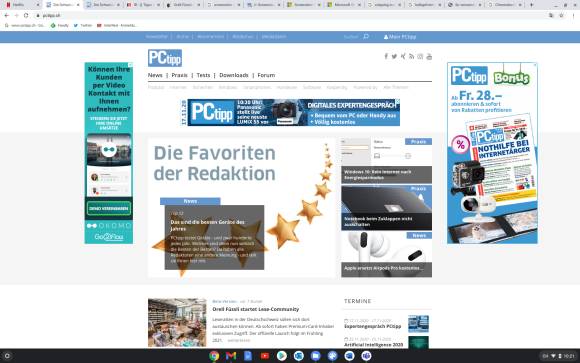This screenshot has width=580, height=363.
Task: Reload the page with the refresh icon
Action: (26, 16)
